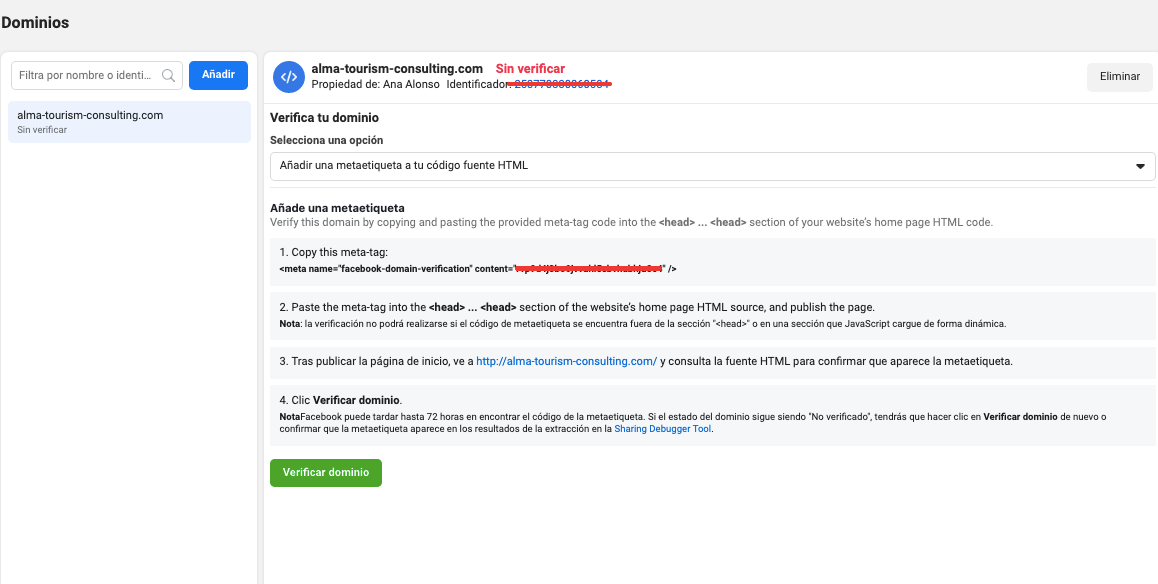Click the green Verificar dominio button

[326, 473]
